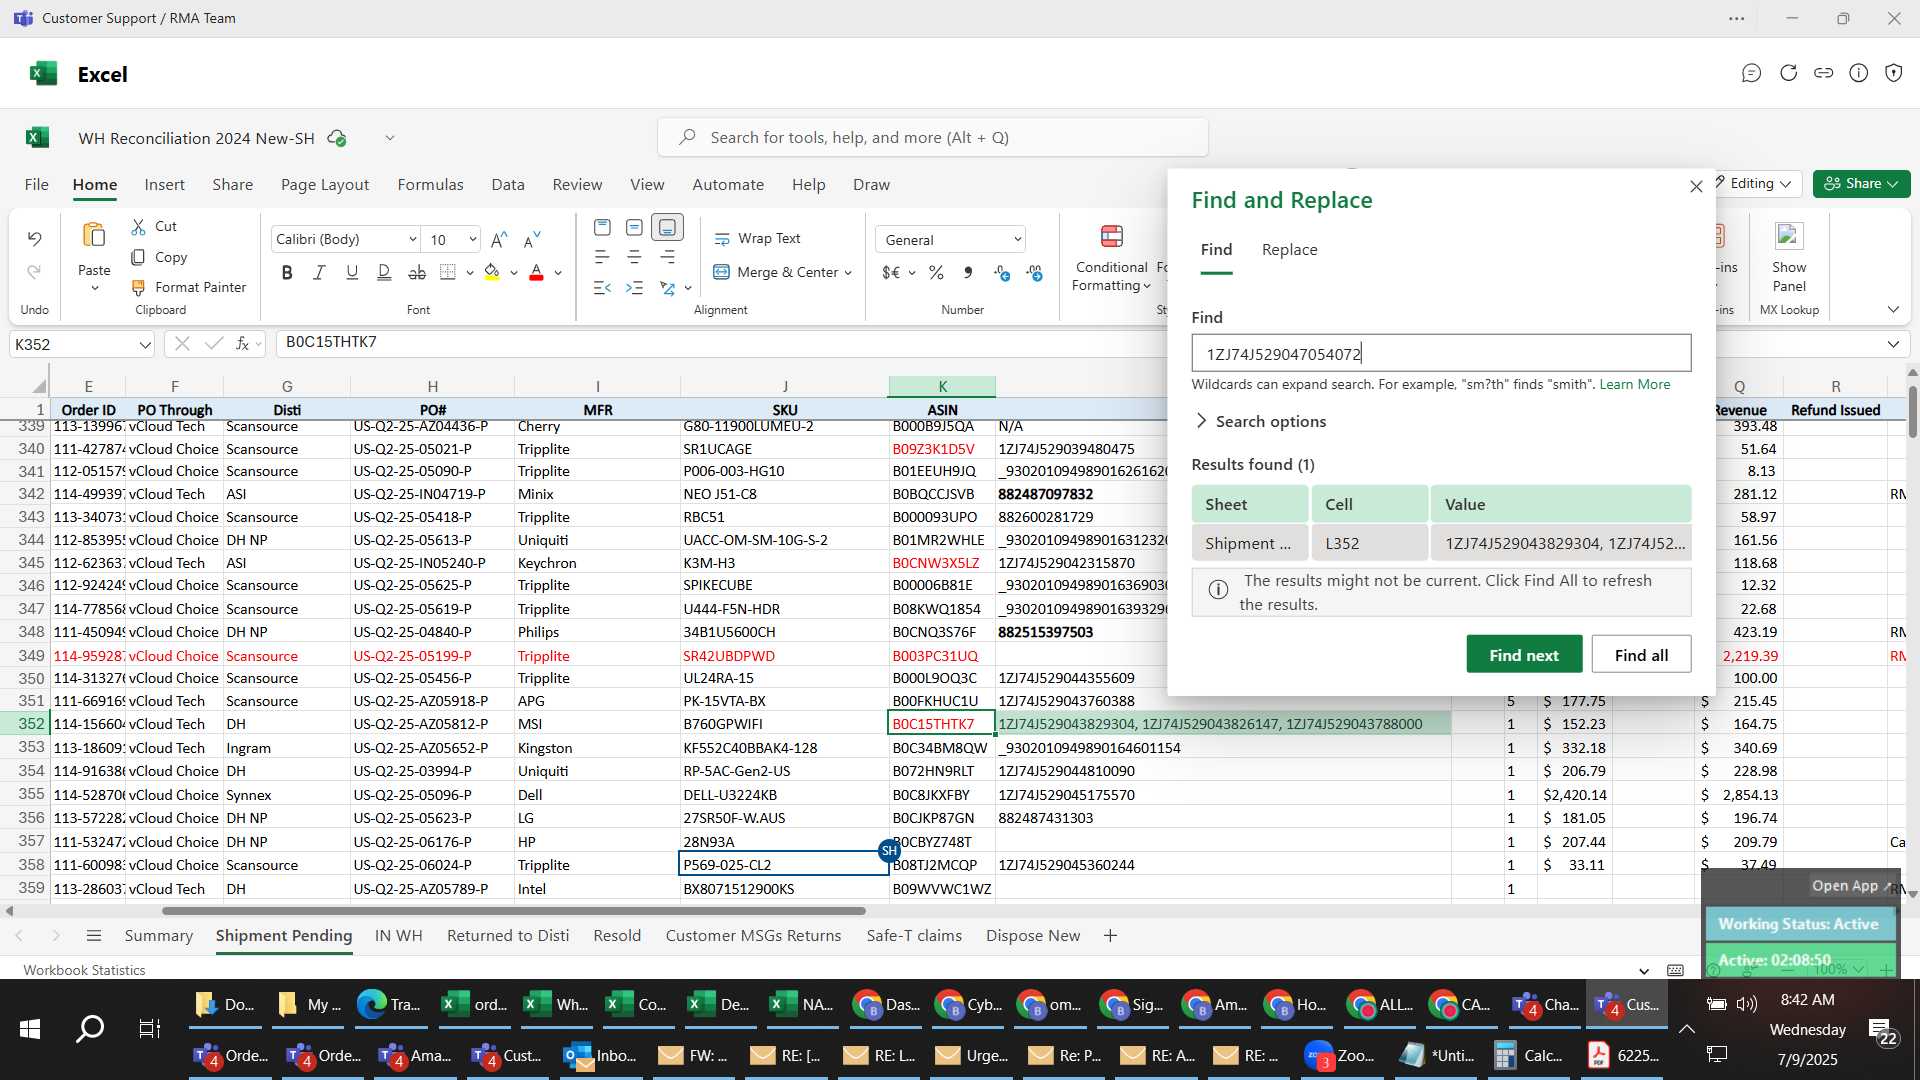Expand the ribbon options chevron

1893,310
